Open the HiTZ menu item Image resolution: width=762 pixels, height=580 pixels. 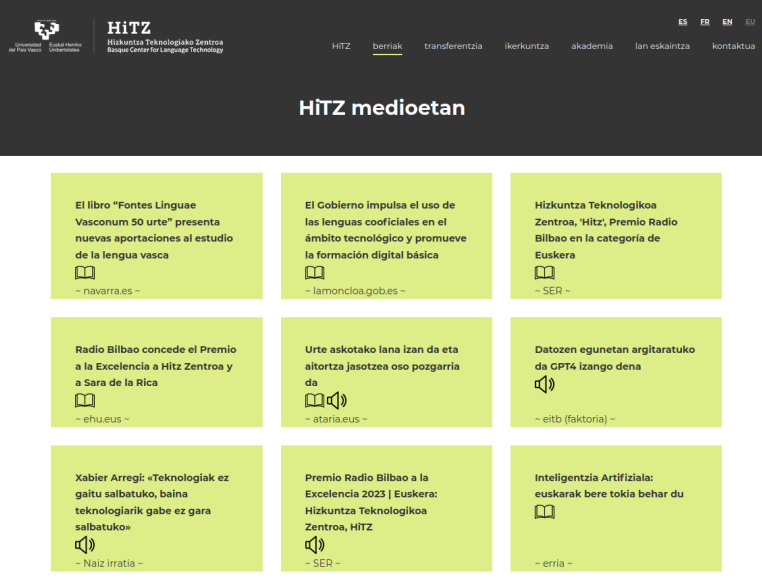pos(341,46)
